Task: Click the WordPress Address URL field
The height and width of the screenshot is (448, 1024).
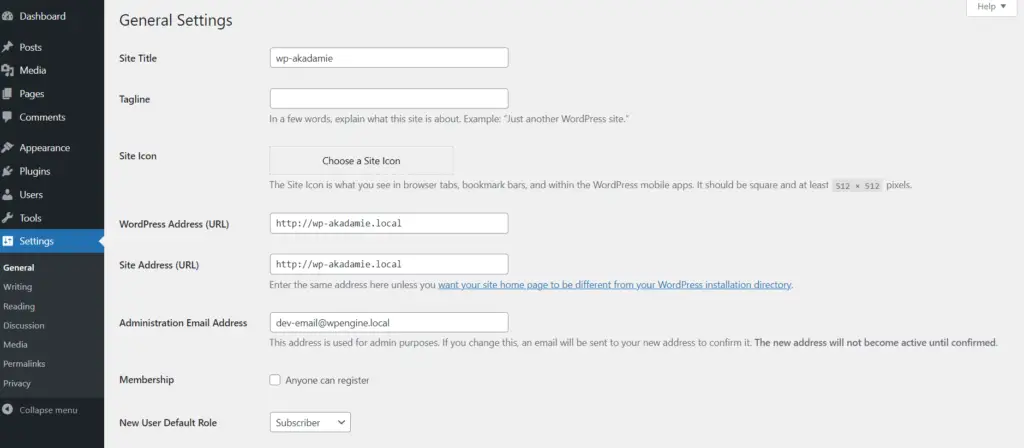Action: (389, 223)
